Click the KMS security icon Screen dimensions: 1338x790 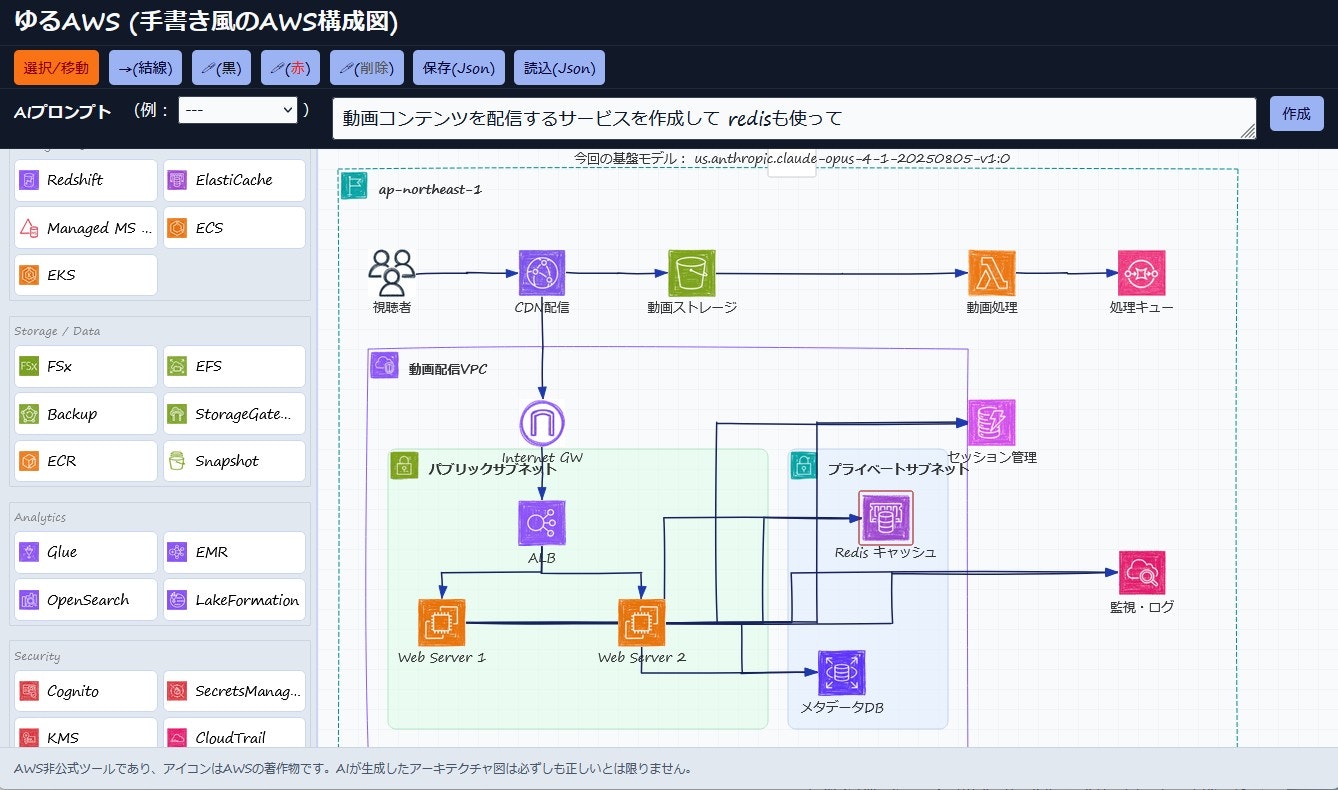(85, 737)
